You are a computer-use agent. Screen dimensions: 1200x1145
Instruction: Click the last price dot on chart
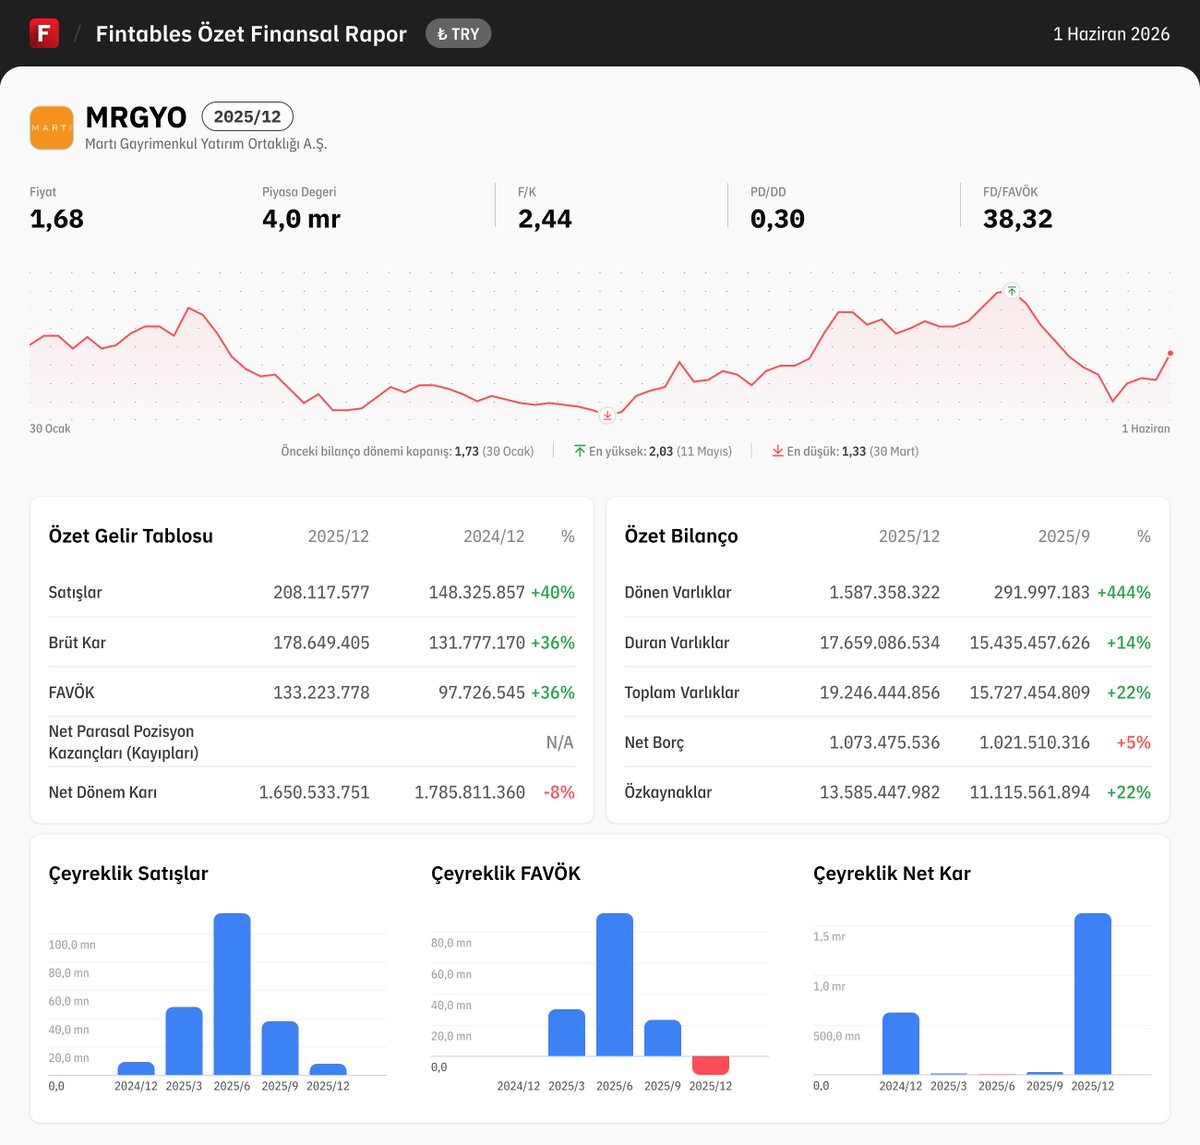coord(1170,353)
